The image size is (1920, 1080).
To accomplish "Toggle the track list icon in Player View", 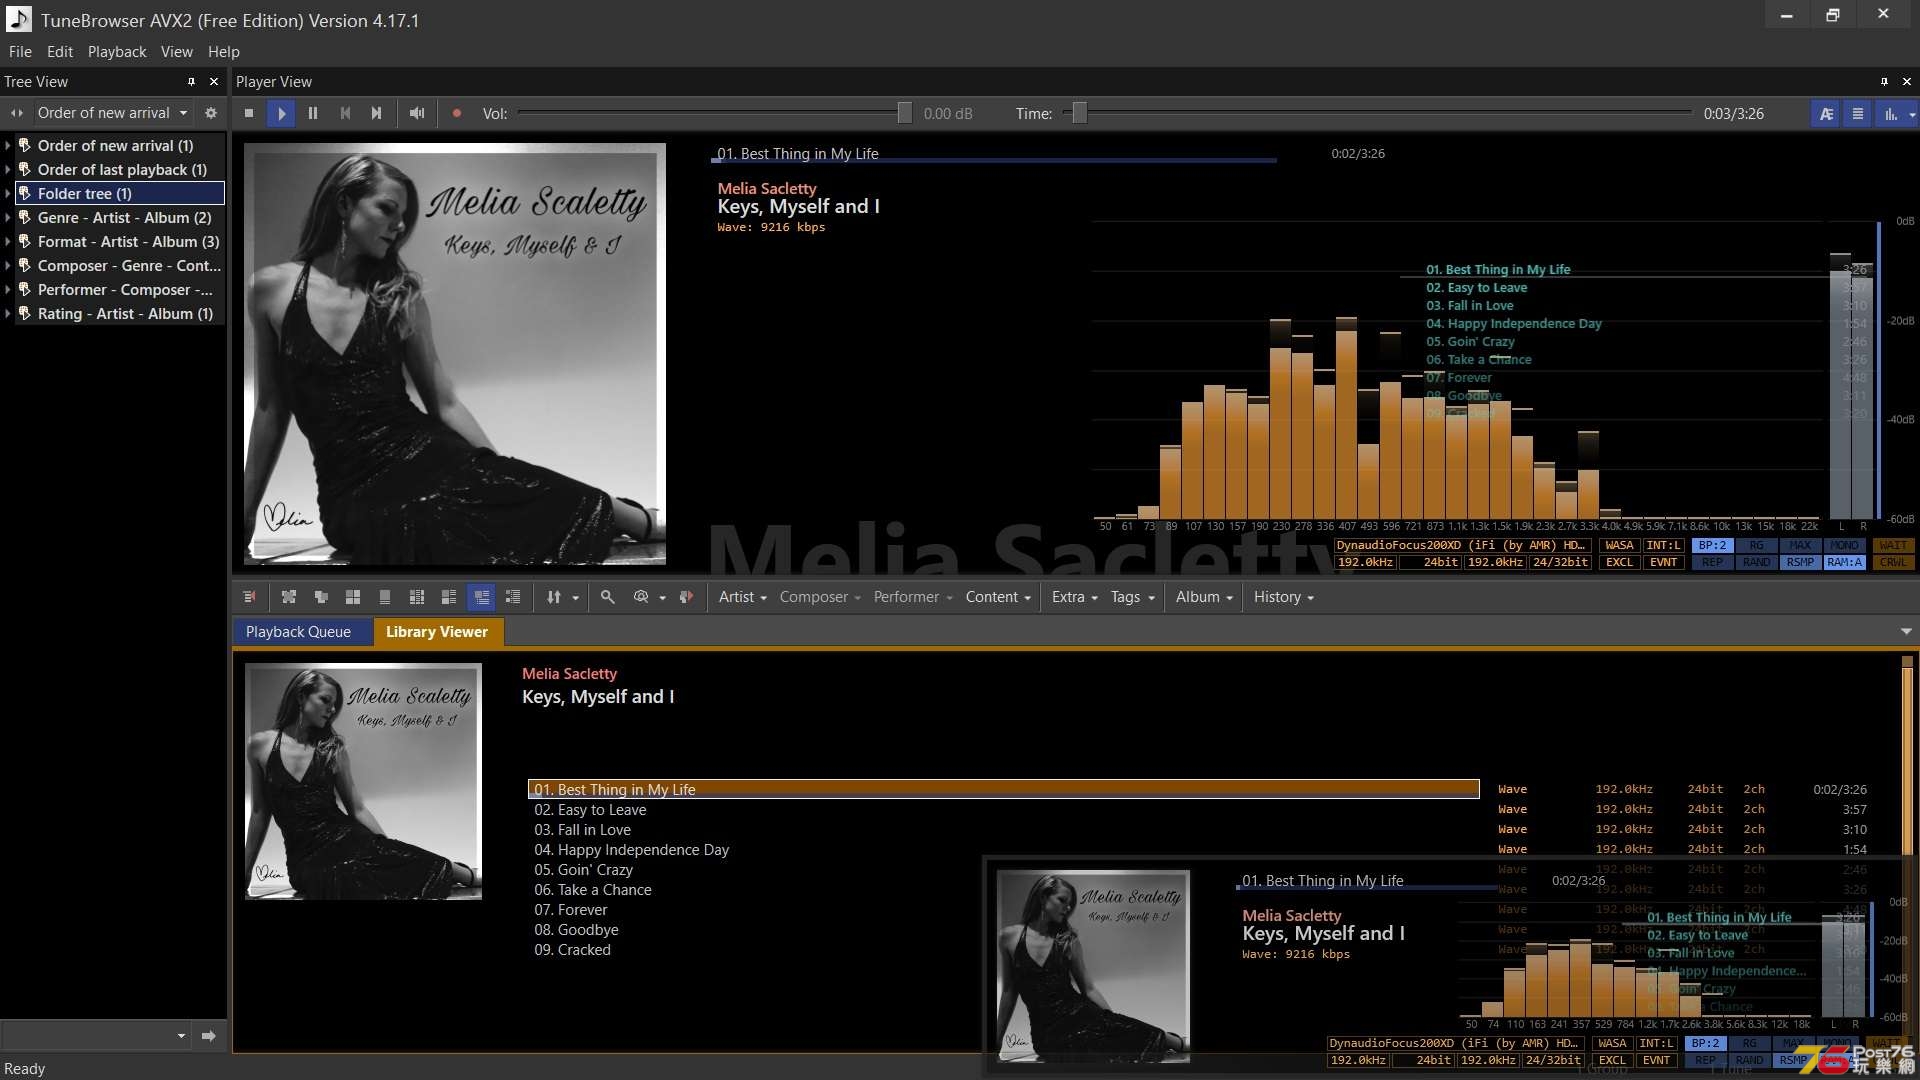I will click(x=1858, y=114).
